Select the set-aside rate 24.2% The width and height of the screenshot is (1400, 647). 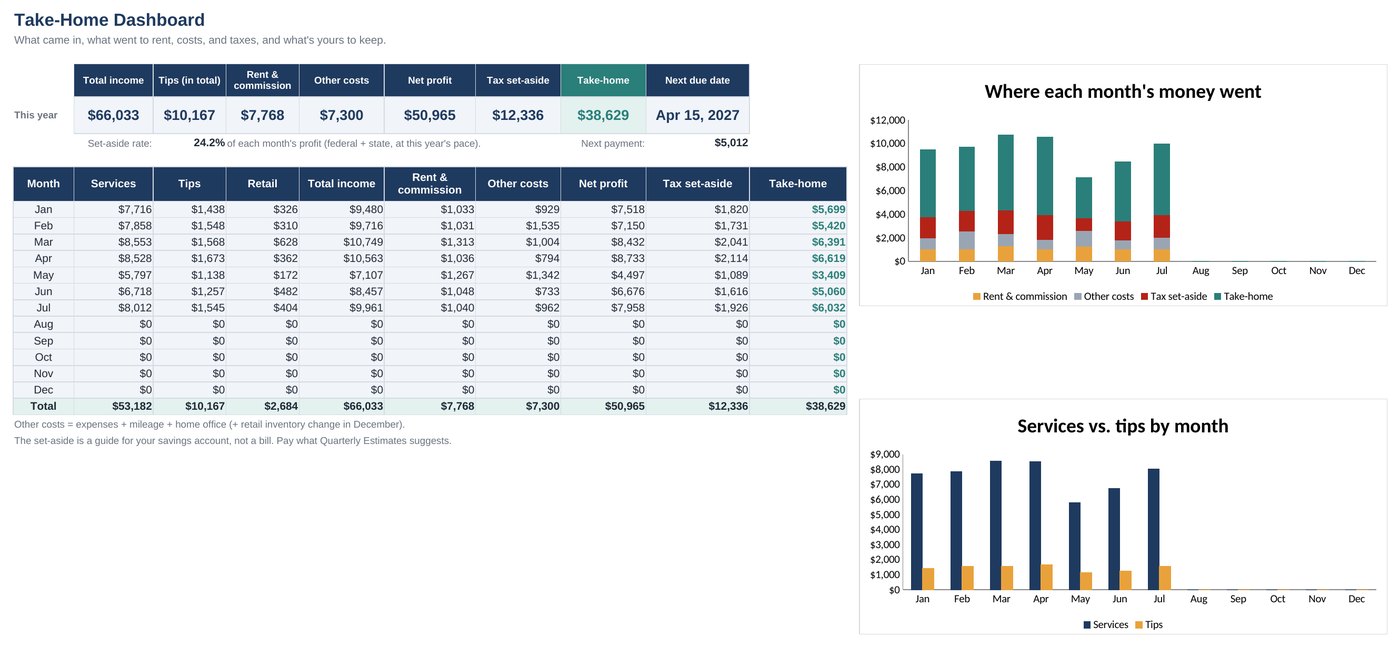(209, 143)
